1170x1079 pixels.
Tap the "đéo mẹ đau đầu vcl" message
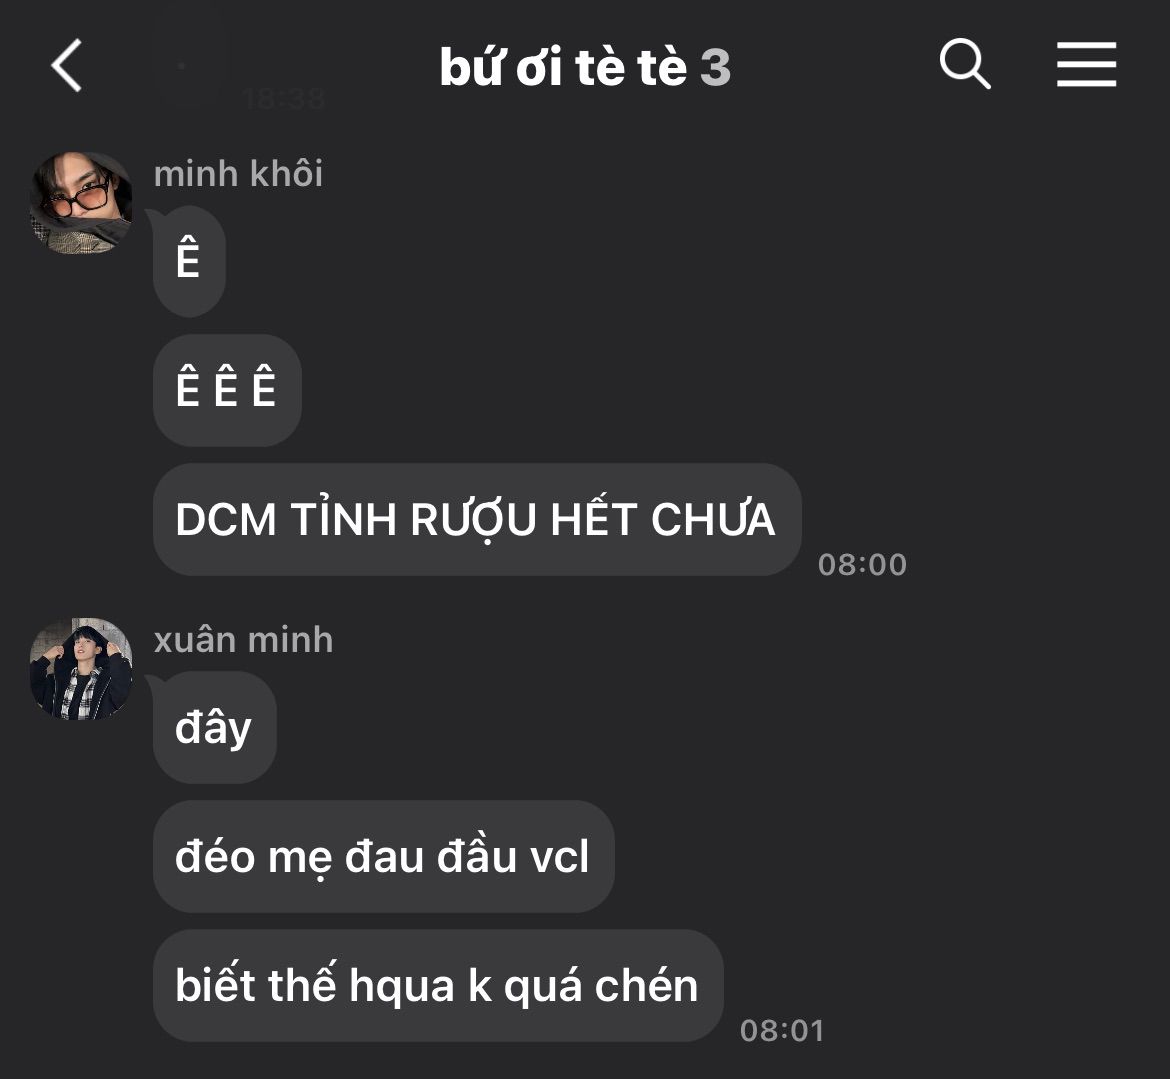click(384, 857)
